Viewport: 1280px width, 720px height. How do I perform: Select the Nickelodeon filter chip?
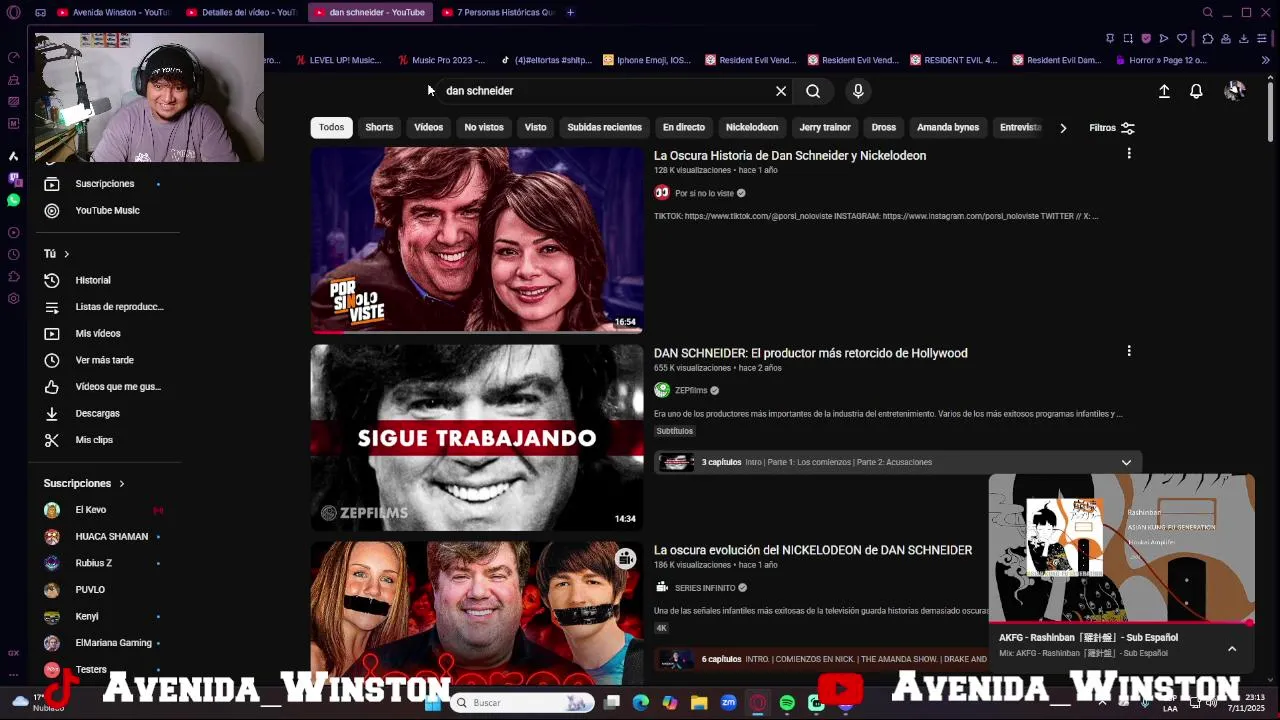click(x=752, y=127)
